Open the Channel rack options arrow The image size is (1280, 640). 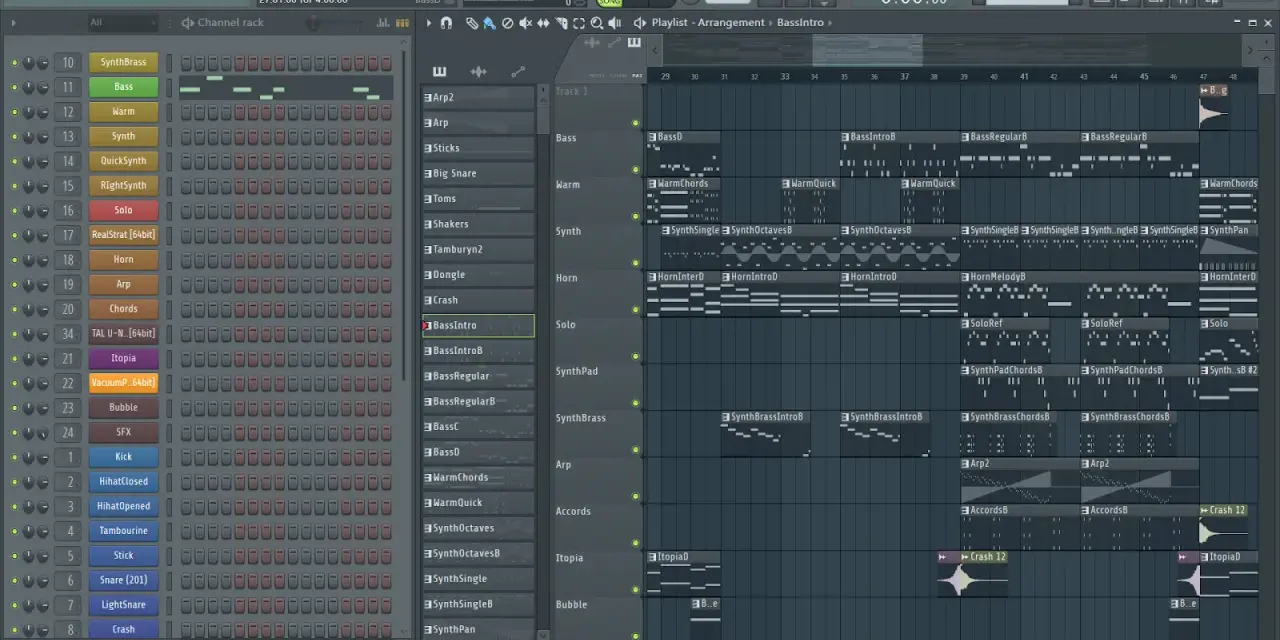(14, 22)
